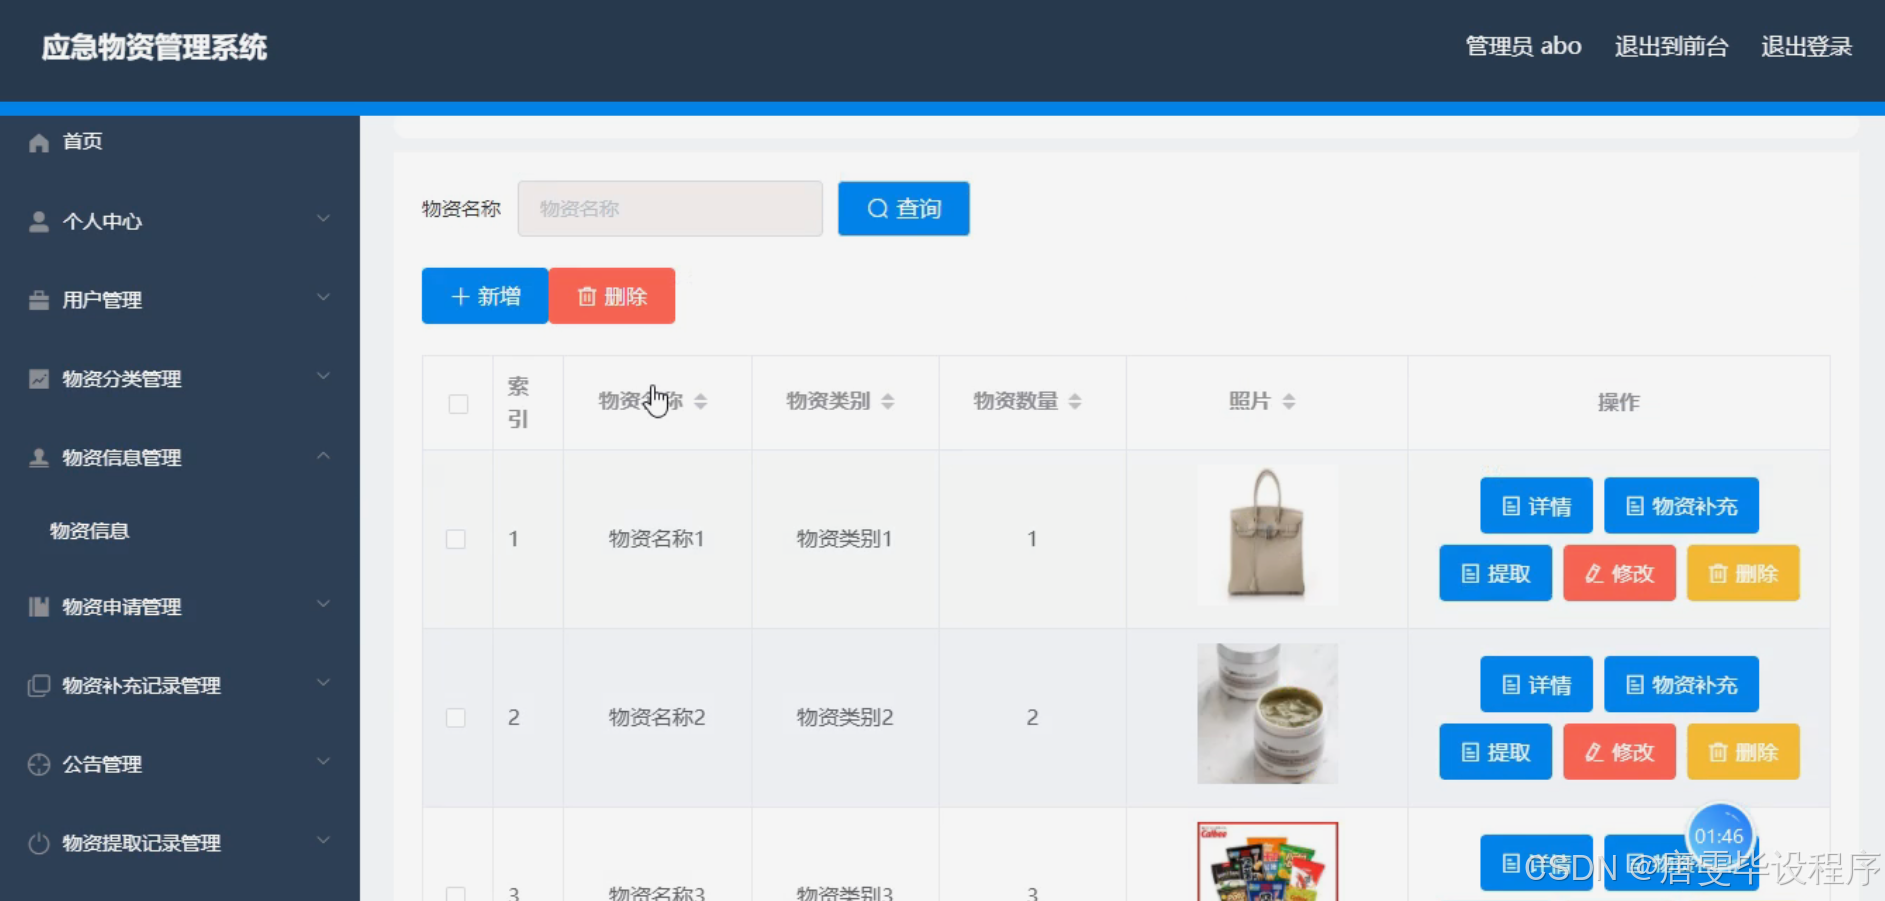Open the snack package photo thumbnail
This screenshot has height=901, width=1885.
[x=1267, y=862]
